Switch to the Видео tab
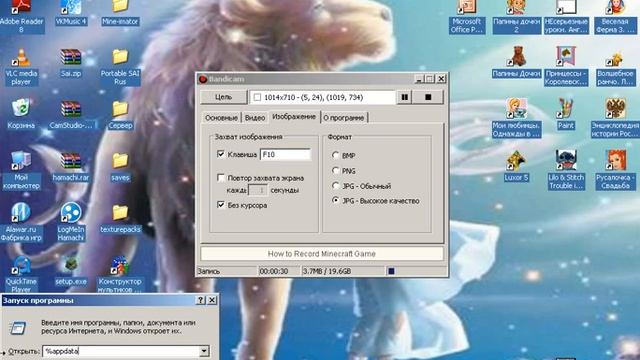This screenshot has width=640, height=360. pos(255,118)
